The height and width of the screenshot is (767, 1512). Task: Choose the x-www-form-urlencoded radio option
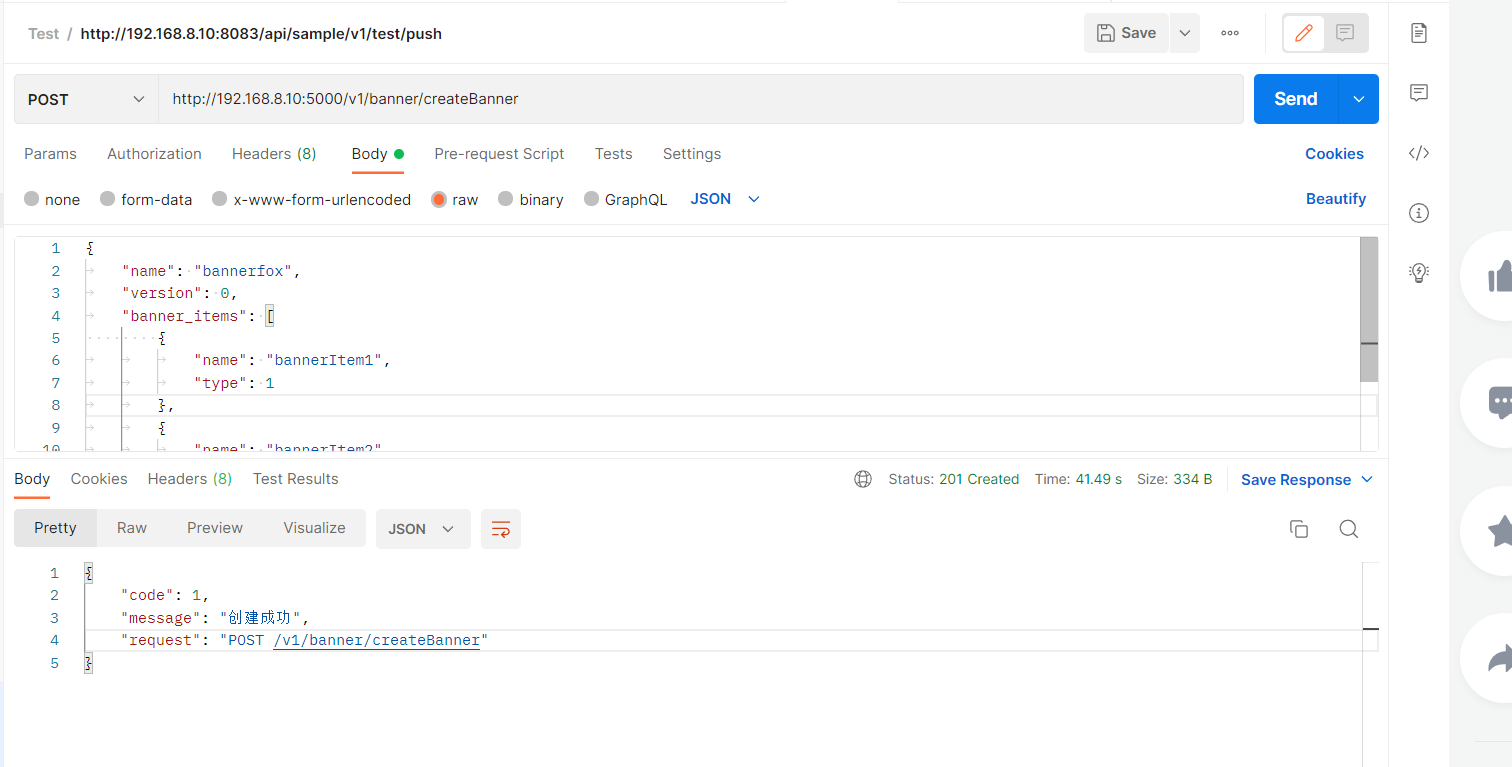220,200
